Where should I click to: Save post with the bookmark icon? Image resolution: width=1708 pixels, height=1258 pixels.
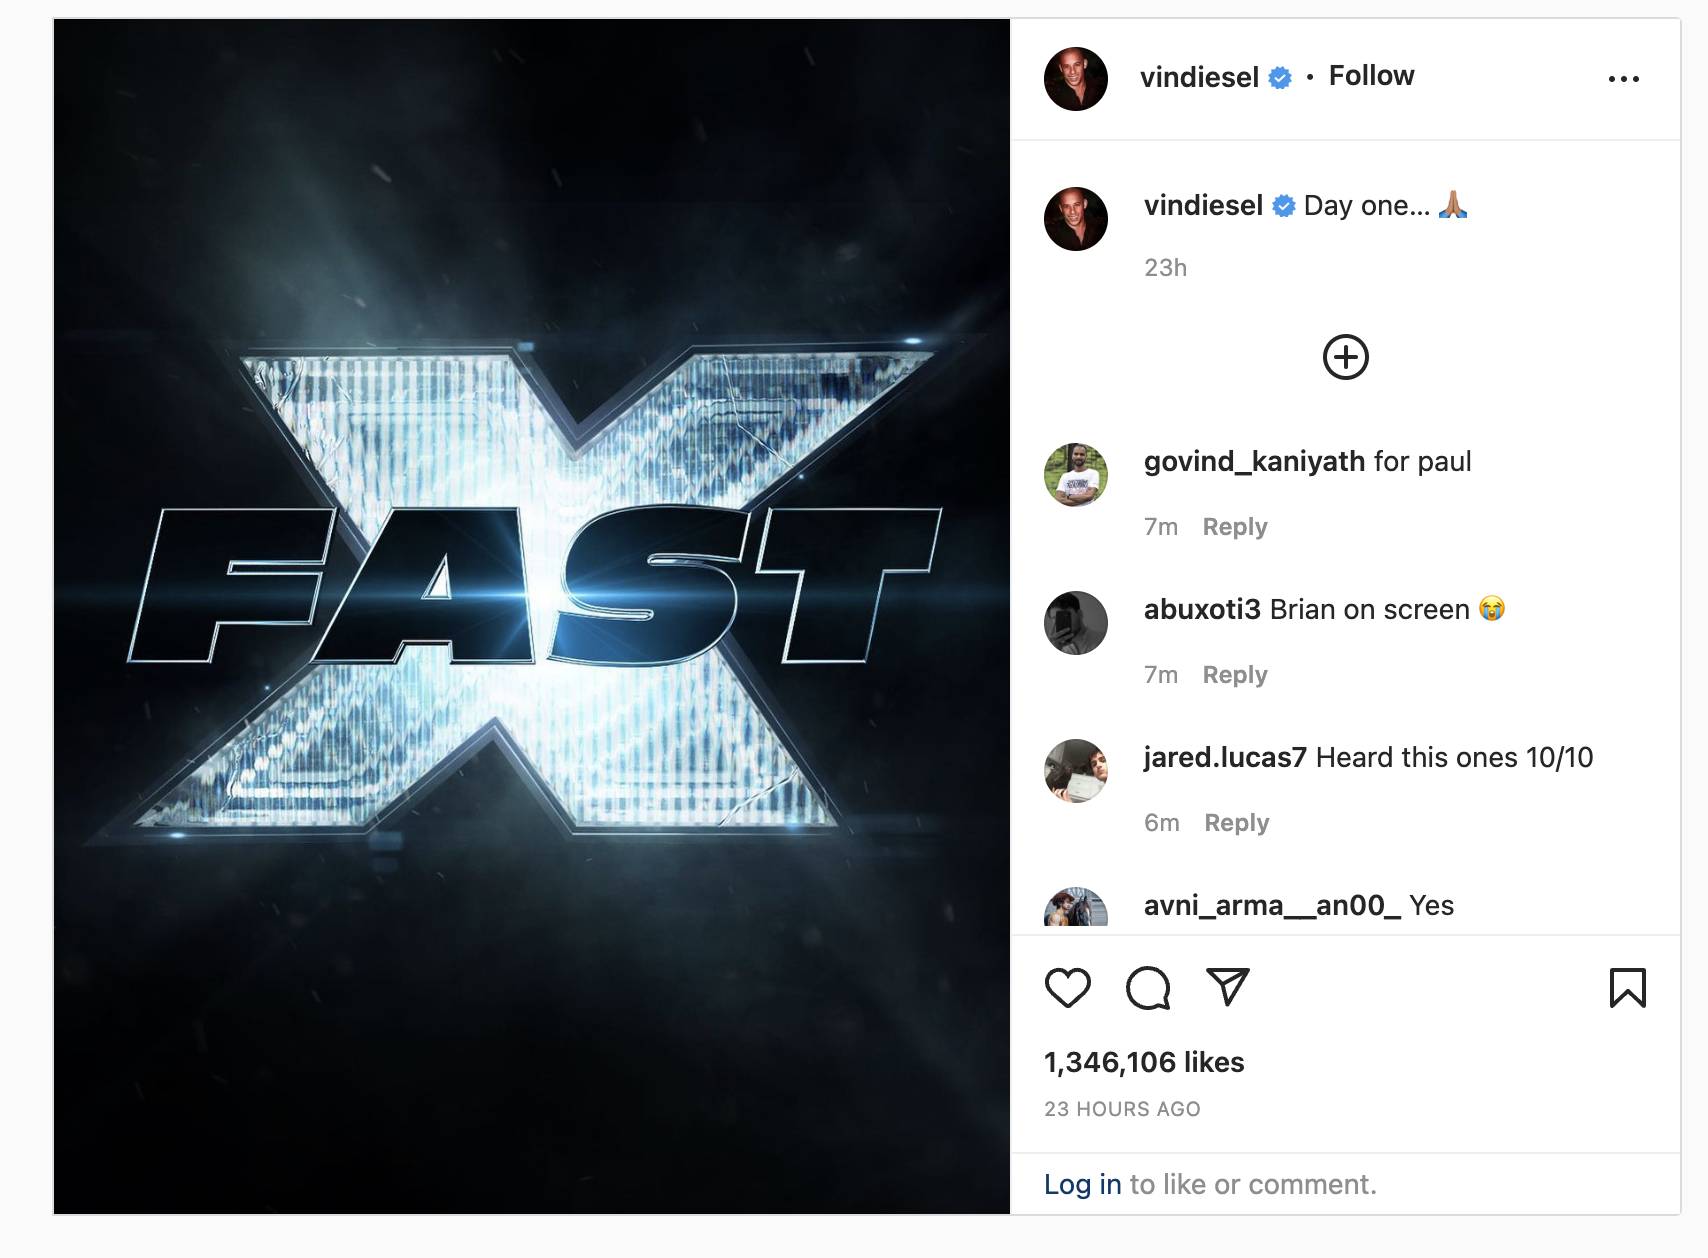coord(1627,988)
